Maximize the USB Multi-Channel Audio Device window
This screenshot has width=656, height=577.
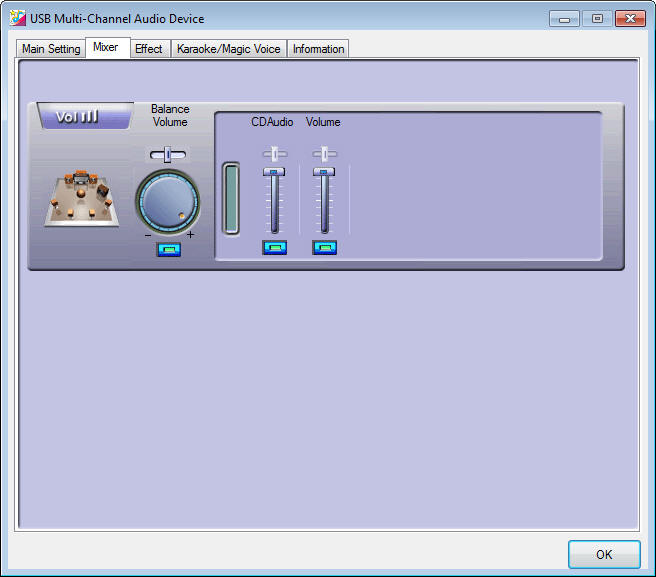pos(597,19)
